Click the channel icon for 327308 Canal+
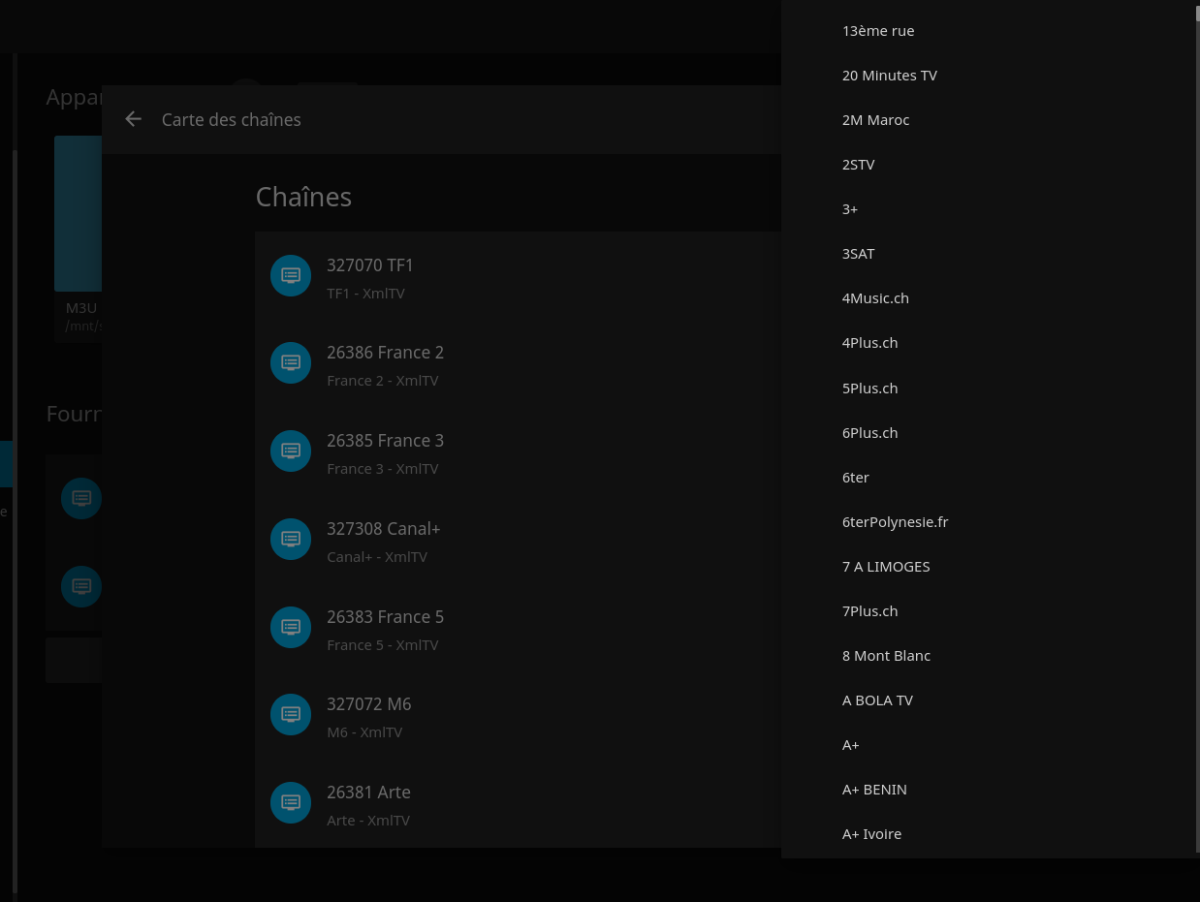Viewport: 1200px width, 902px height. click(291, 539)
